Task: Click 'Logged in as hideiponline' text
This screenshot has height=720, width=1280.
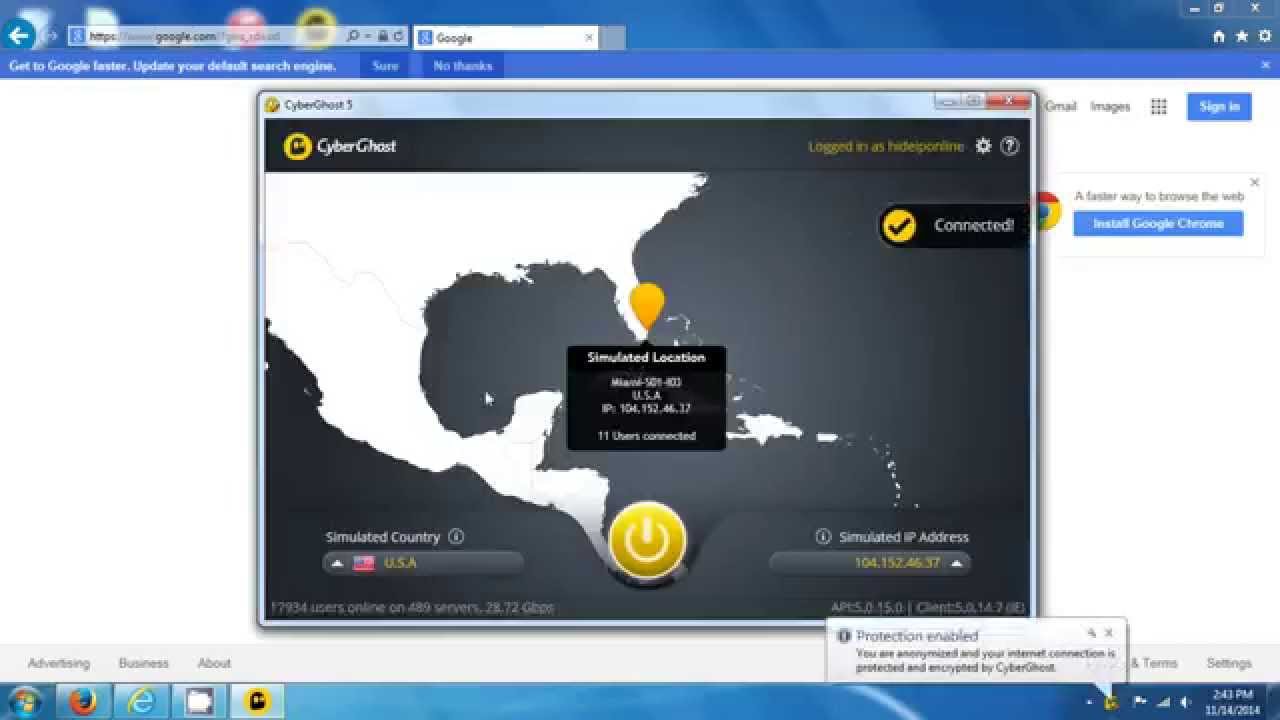Action: pos(886,146)
